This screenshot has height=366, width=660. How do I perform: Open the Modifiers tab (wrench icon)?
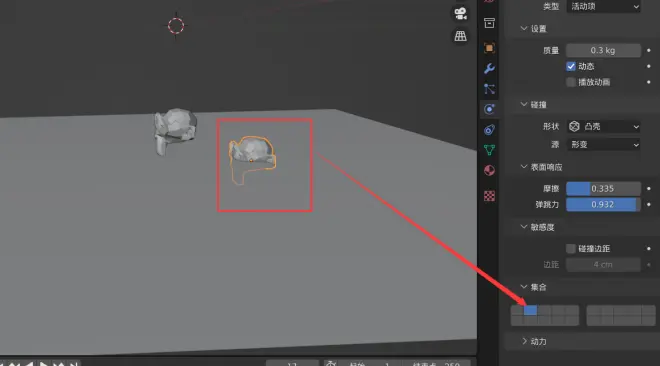pos(489,68)
